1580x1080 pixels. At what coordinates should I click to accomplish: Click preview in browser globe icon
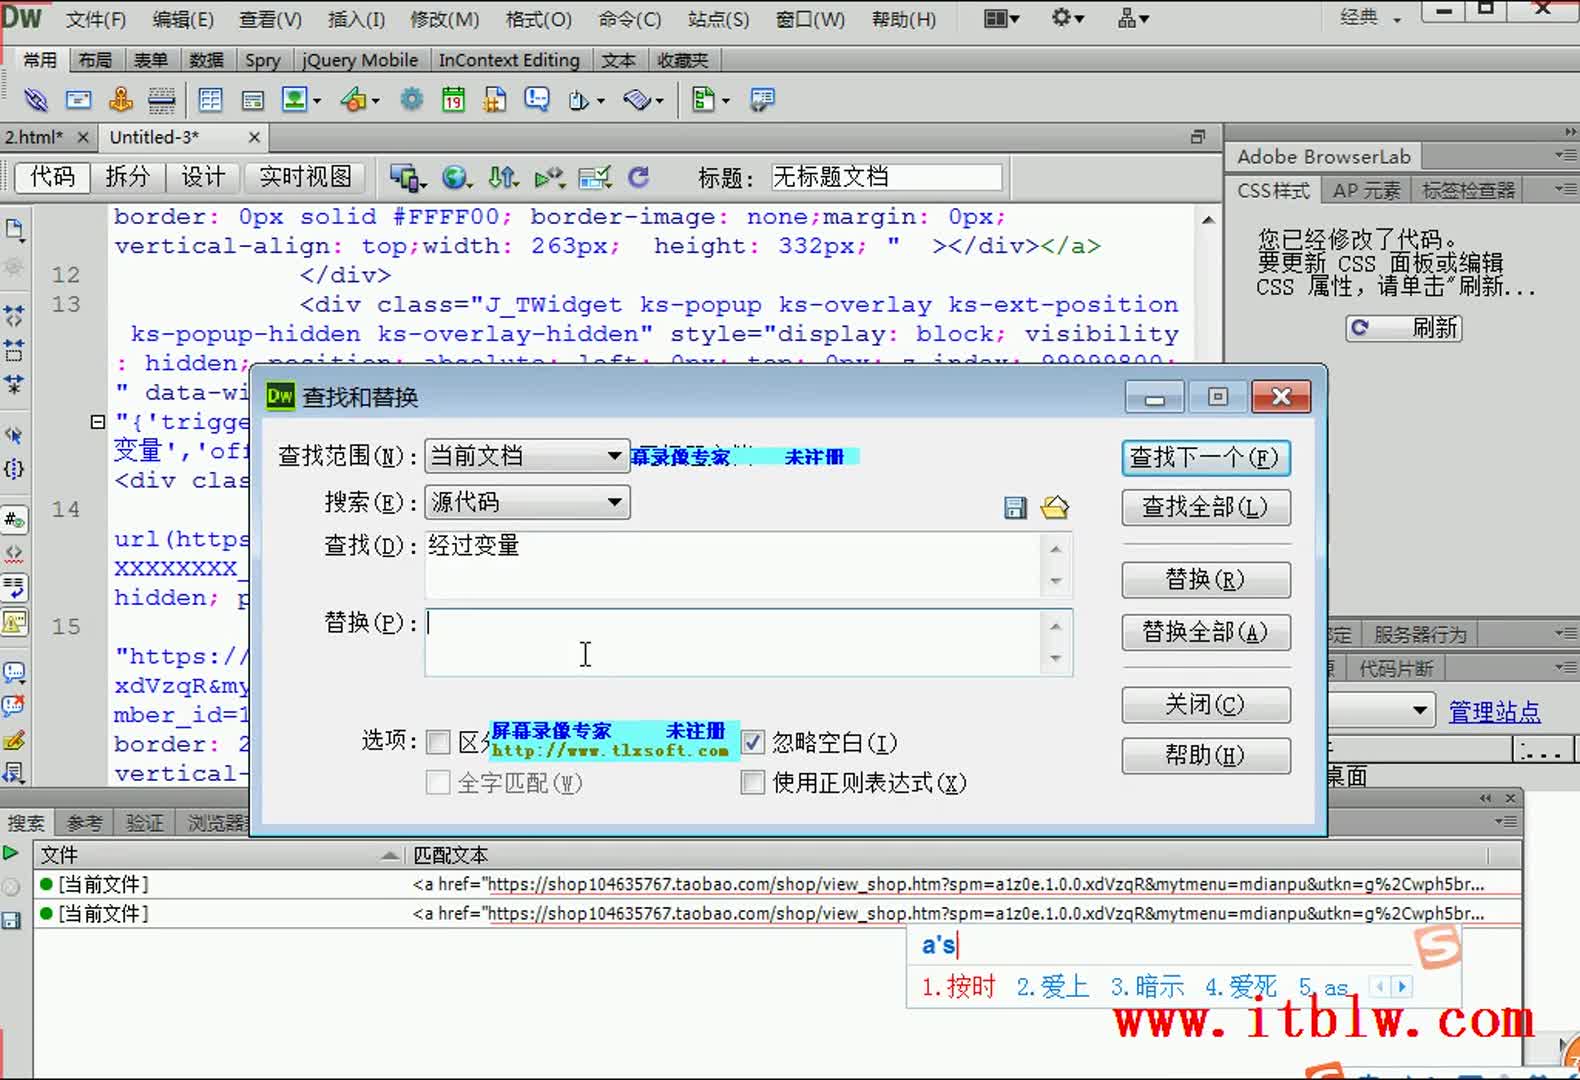[x=455, y=178]
